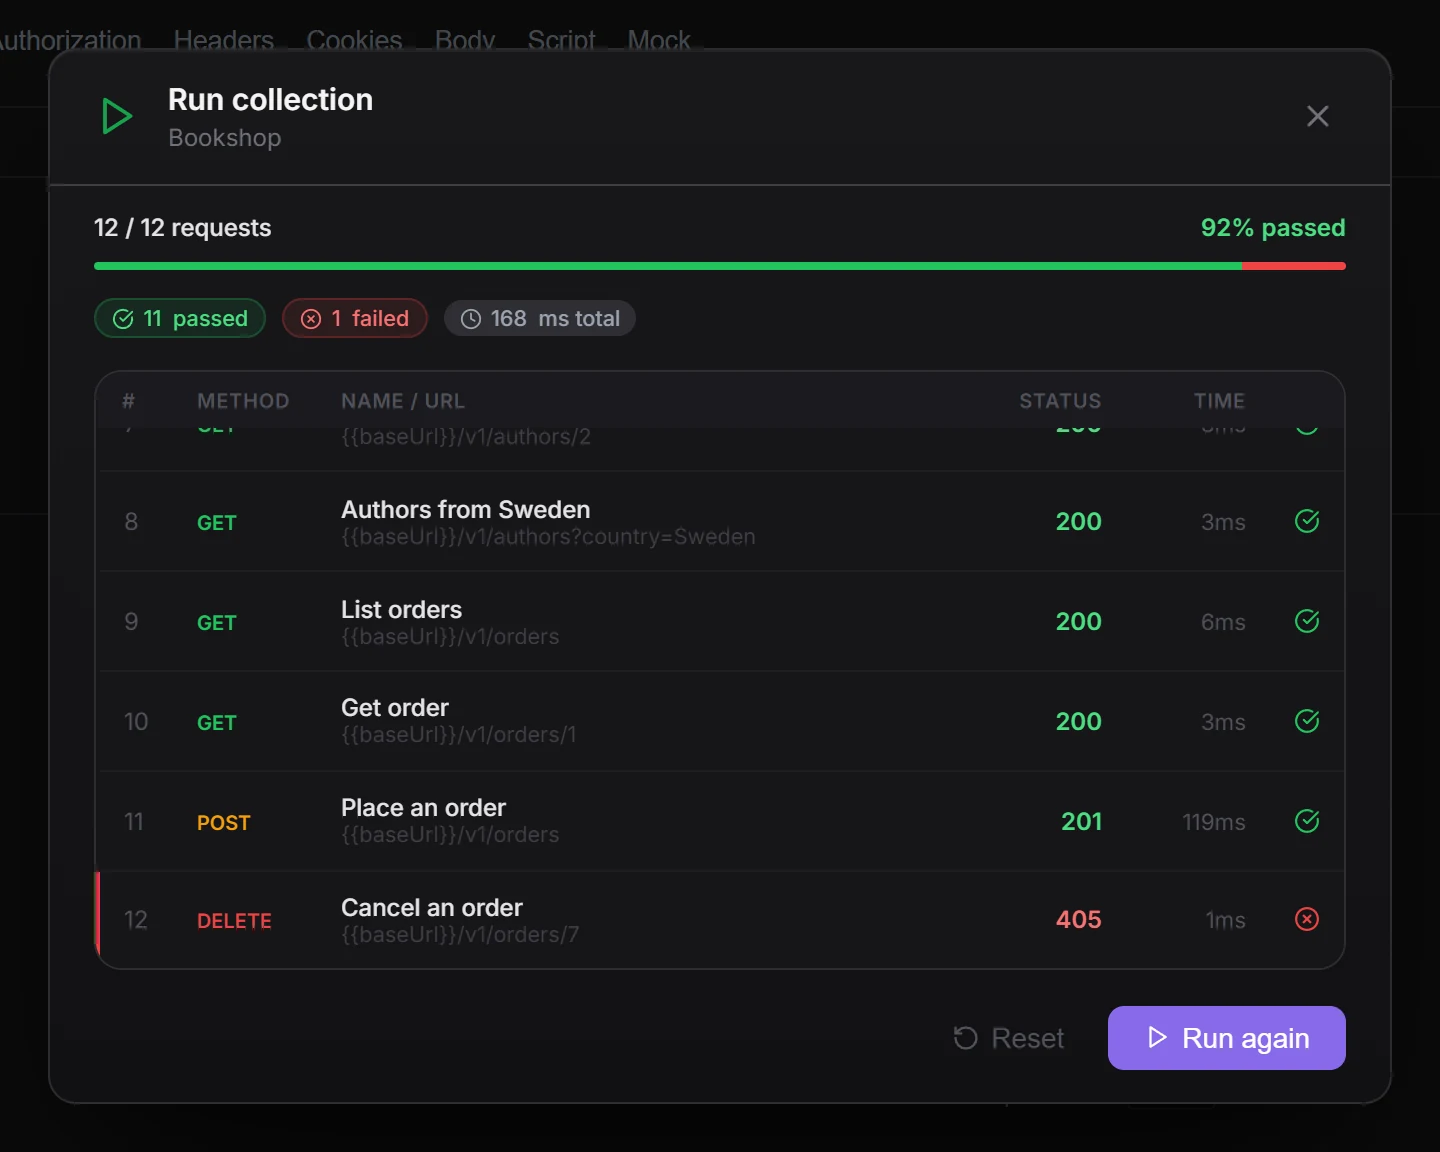Click the passed check icon for Place an order
Image resolution: width=1440 pixels, height=1152 pixels.
point(1307,821)
